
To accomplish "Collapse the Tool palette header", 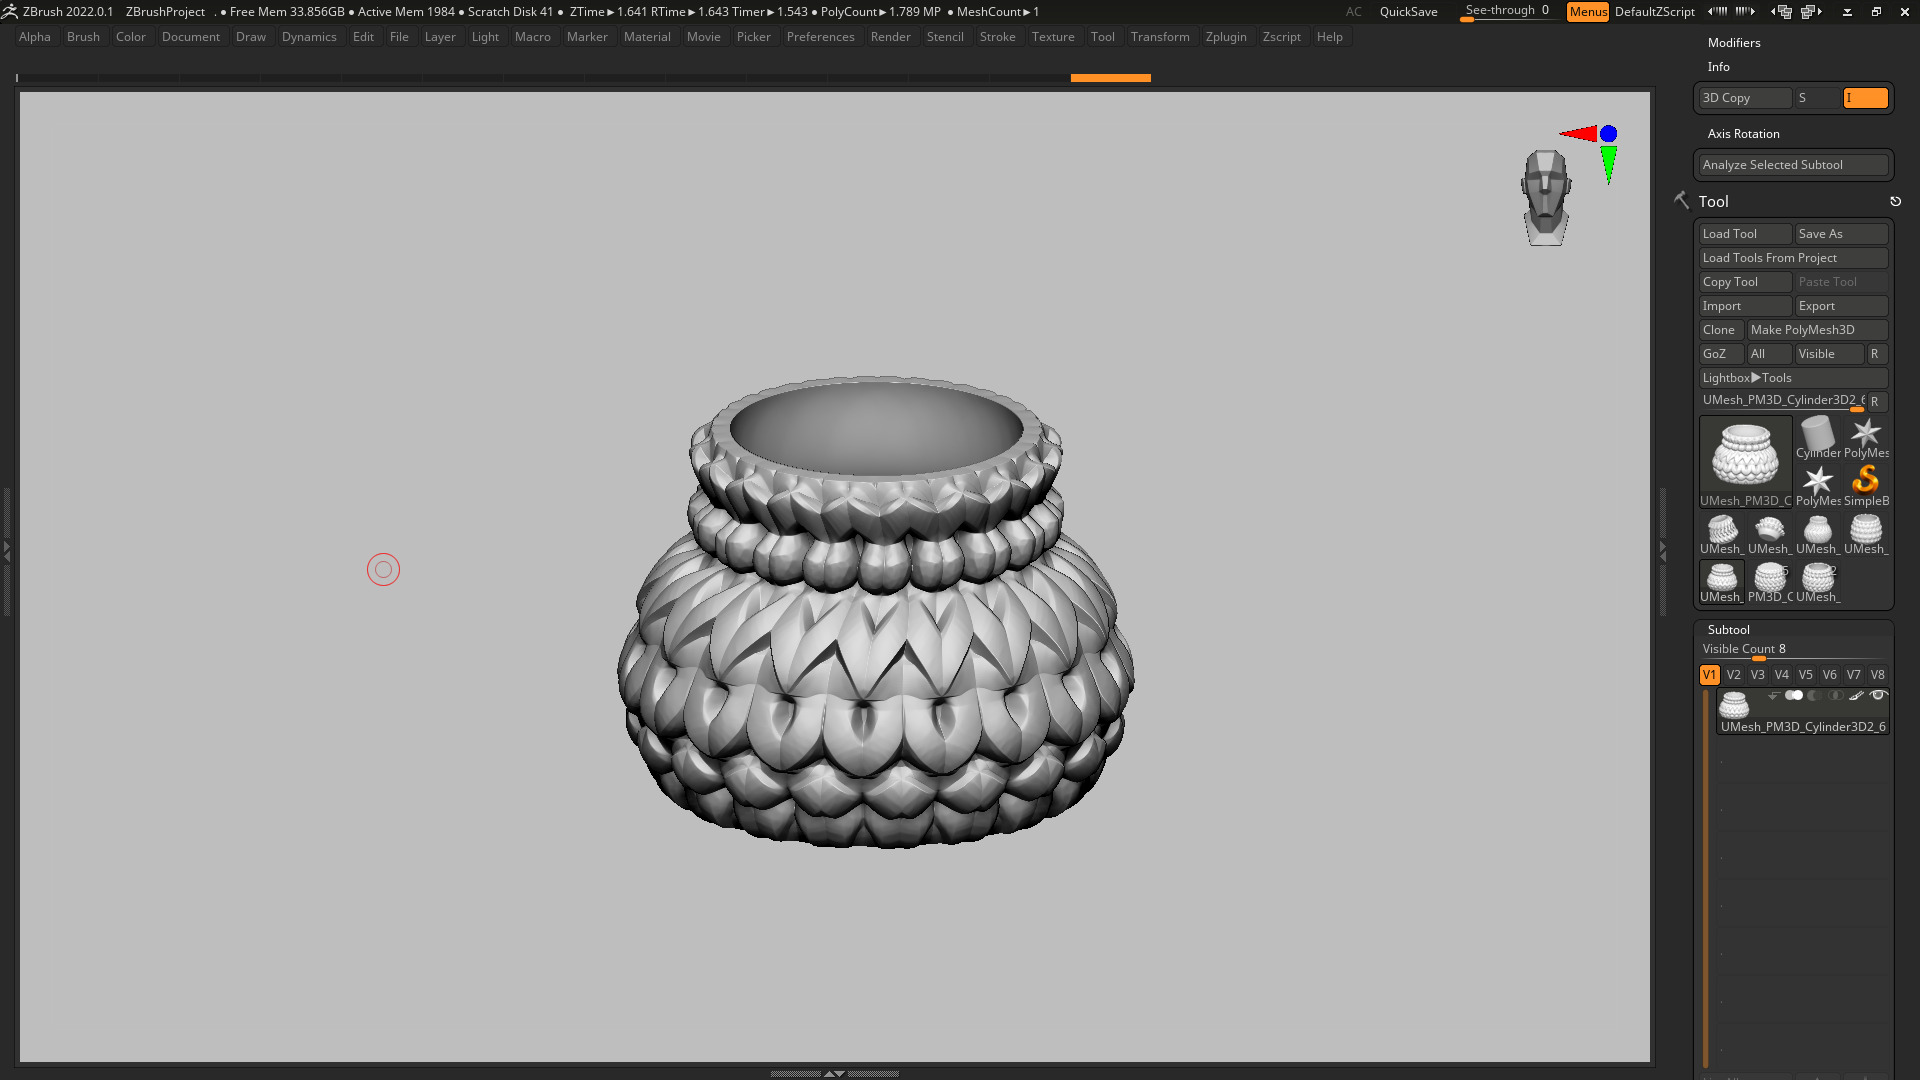I will click(1713, 202).
